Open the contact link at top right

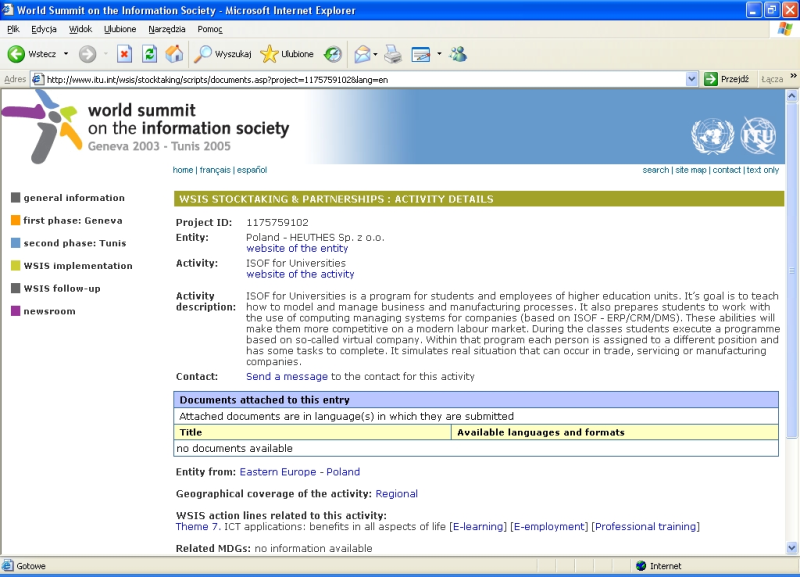point(727,170)
